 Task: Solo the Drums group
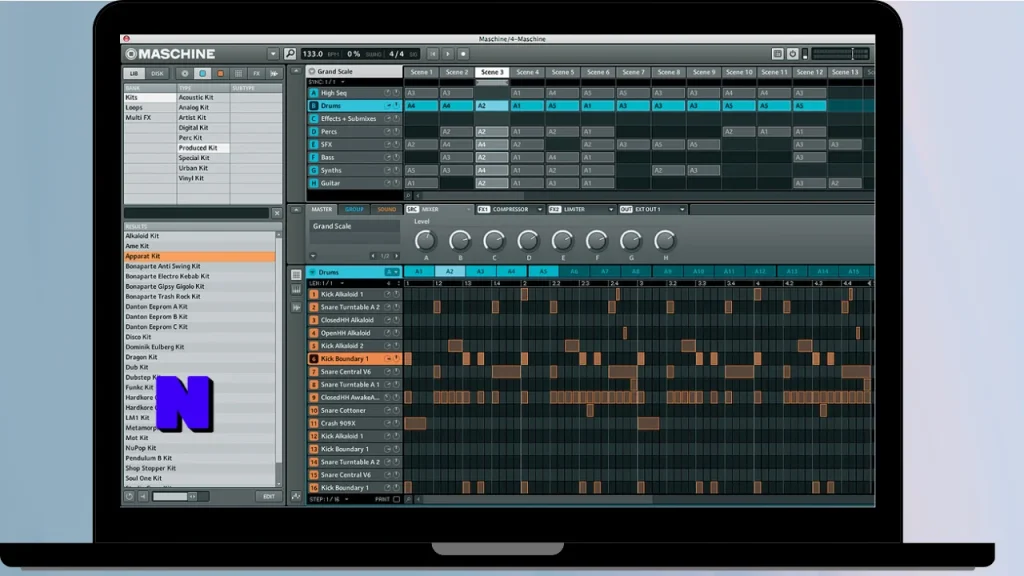388,106
